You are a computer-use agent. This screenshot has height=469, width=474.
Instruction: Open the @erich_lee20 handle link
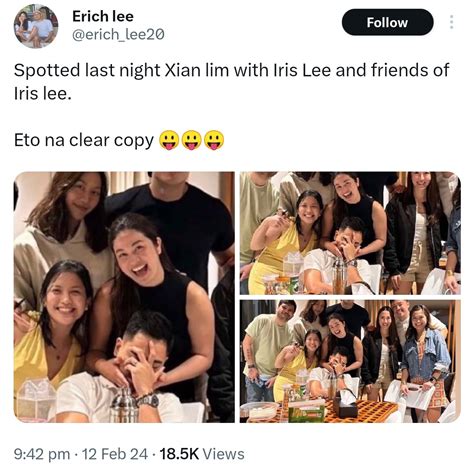(x=118, y=34)
